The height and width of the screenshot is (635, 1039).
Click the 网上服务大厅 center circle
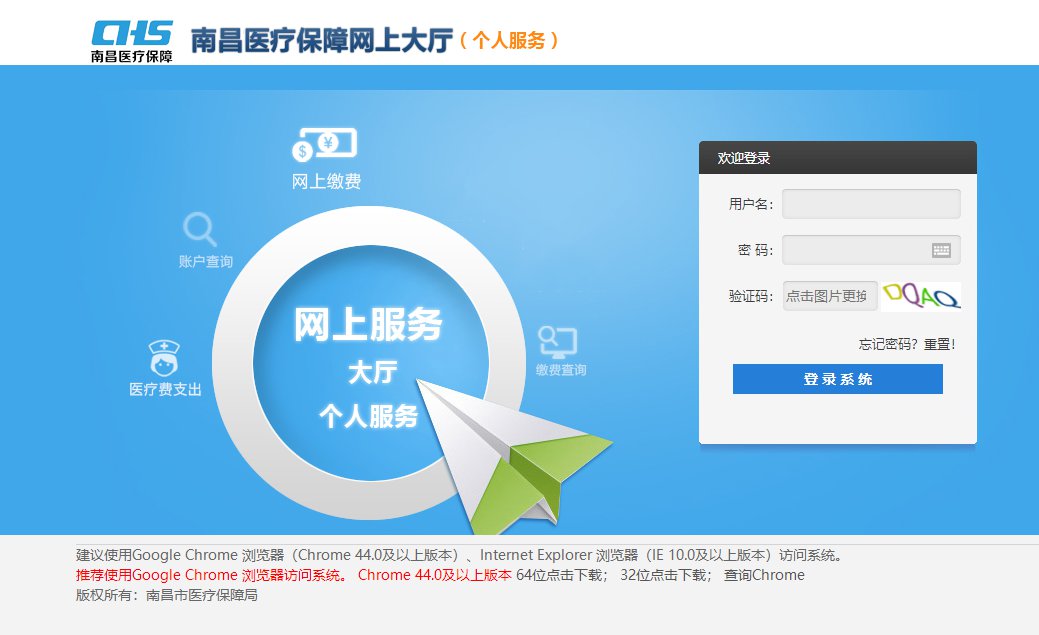(370, 363)
